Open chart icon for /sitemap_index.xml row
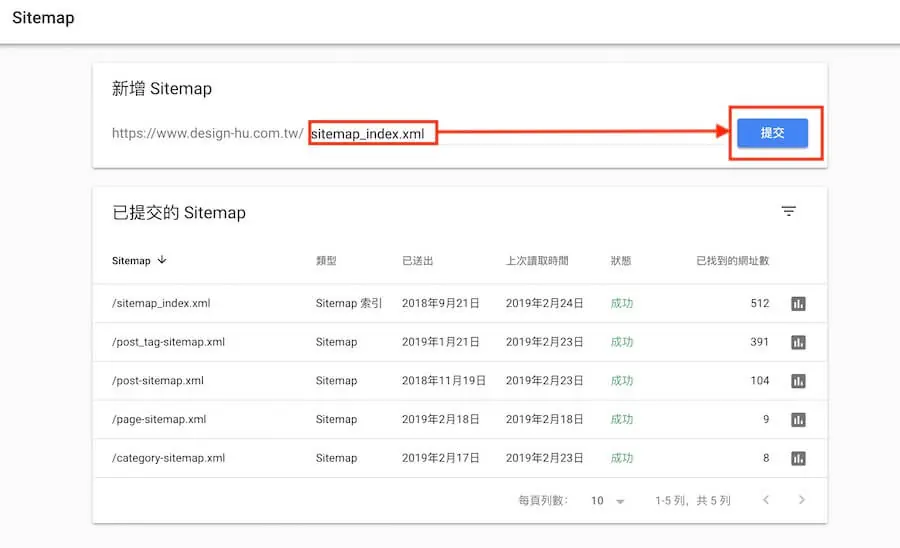This screenshot has height=548, width=900. pyautogui.click(x=798, y=304)
